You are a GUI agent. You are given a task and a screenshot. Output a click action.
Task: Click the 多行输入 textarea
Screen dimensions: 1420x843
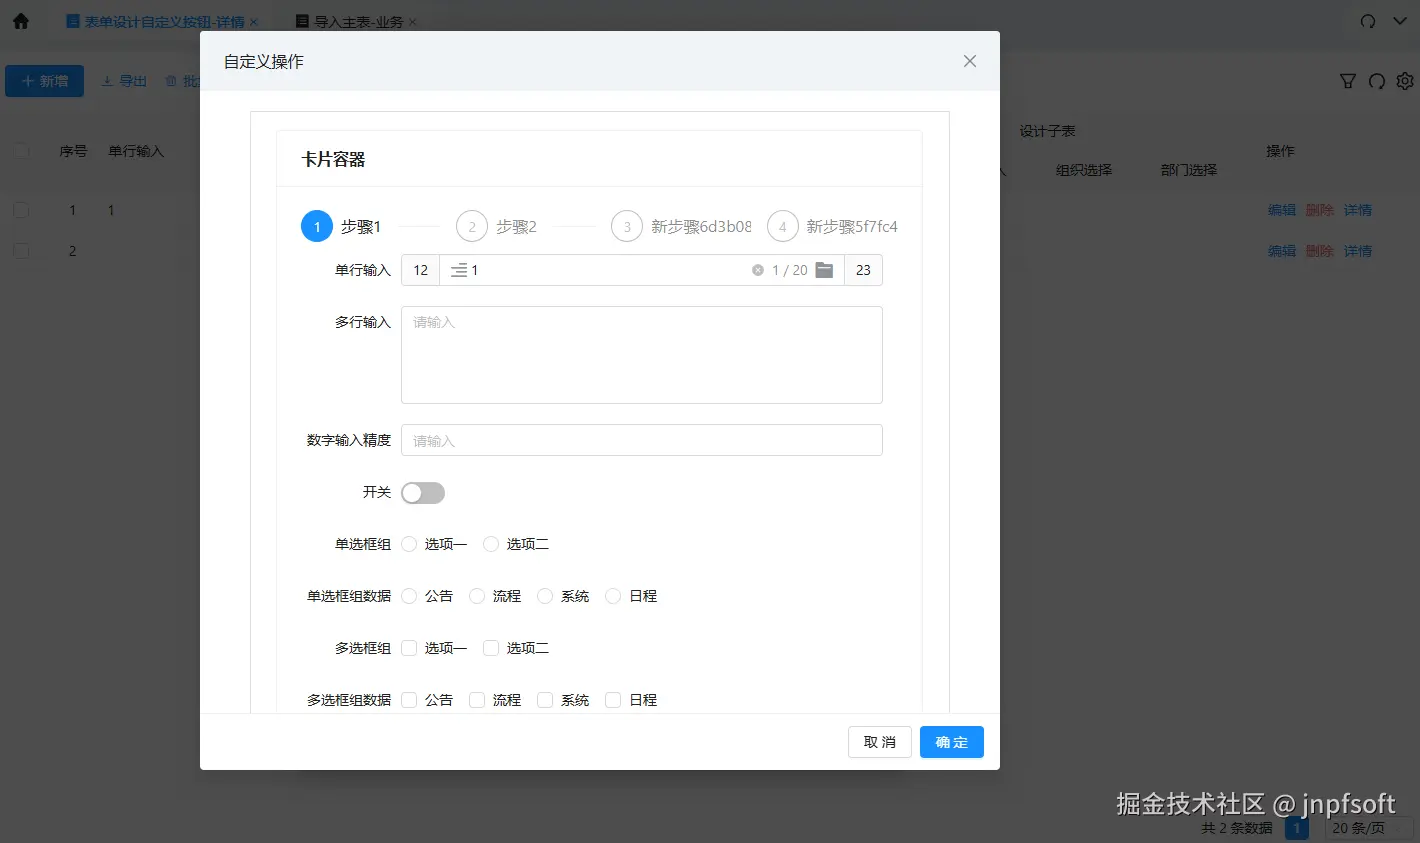642,355
